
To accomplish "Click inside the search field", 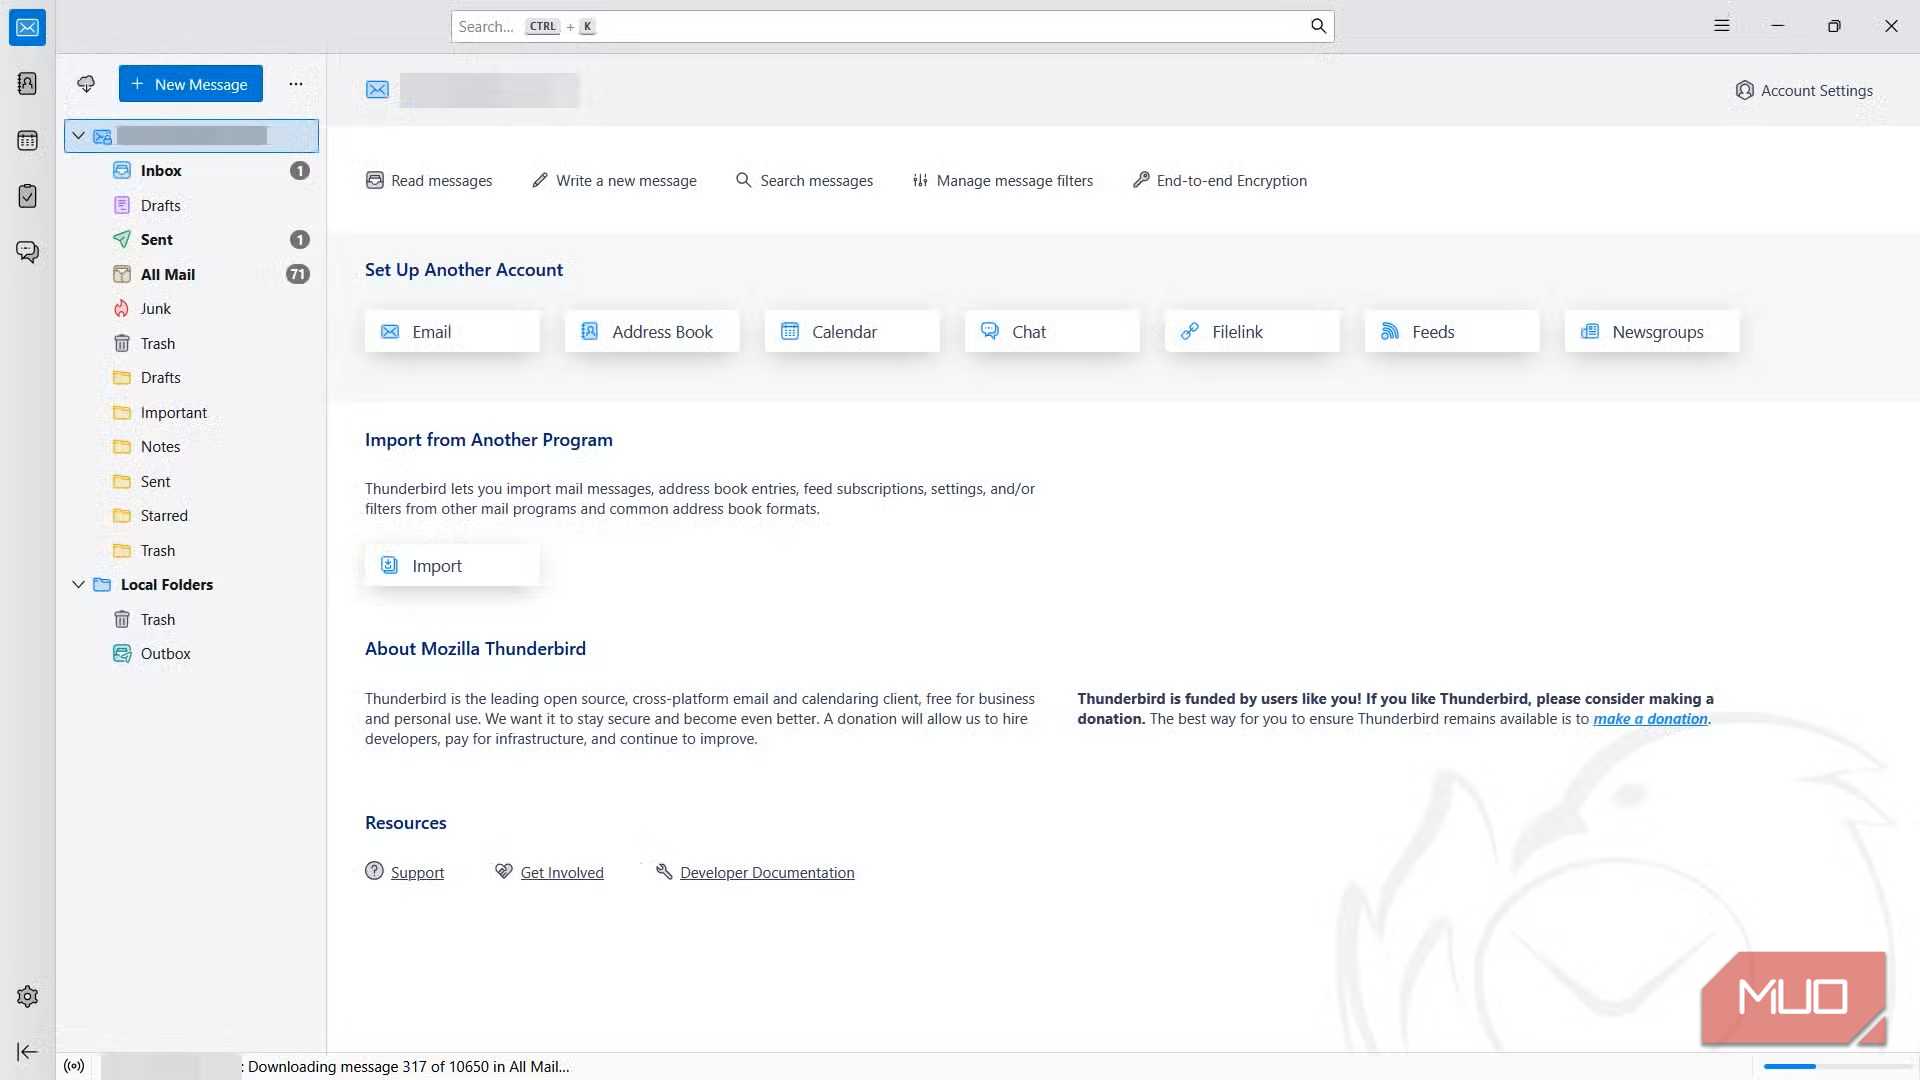I will [890, 26].
